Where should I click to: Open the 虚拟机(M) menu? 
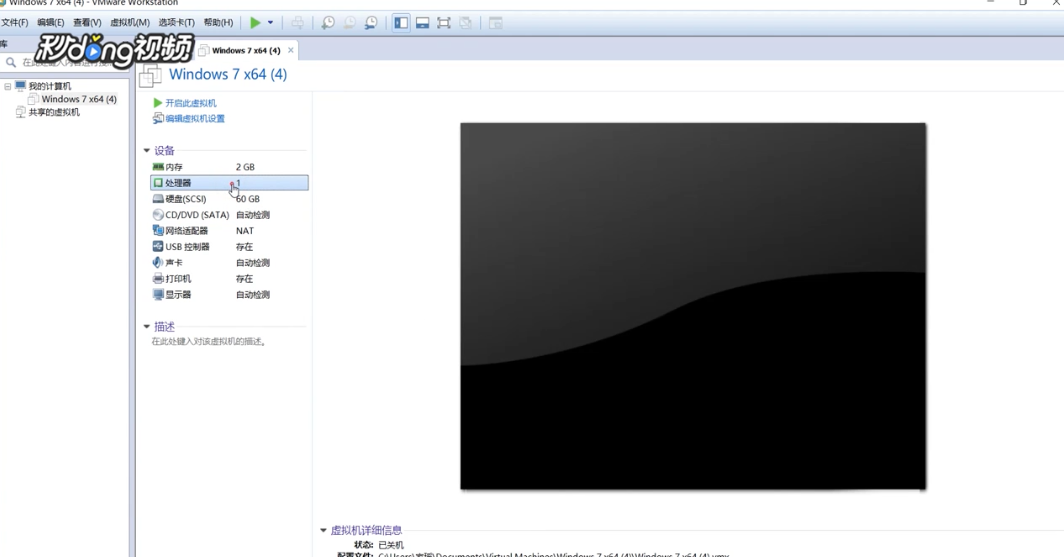coord(130,22)
